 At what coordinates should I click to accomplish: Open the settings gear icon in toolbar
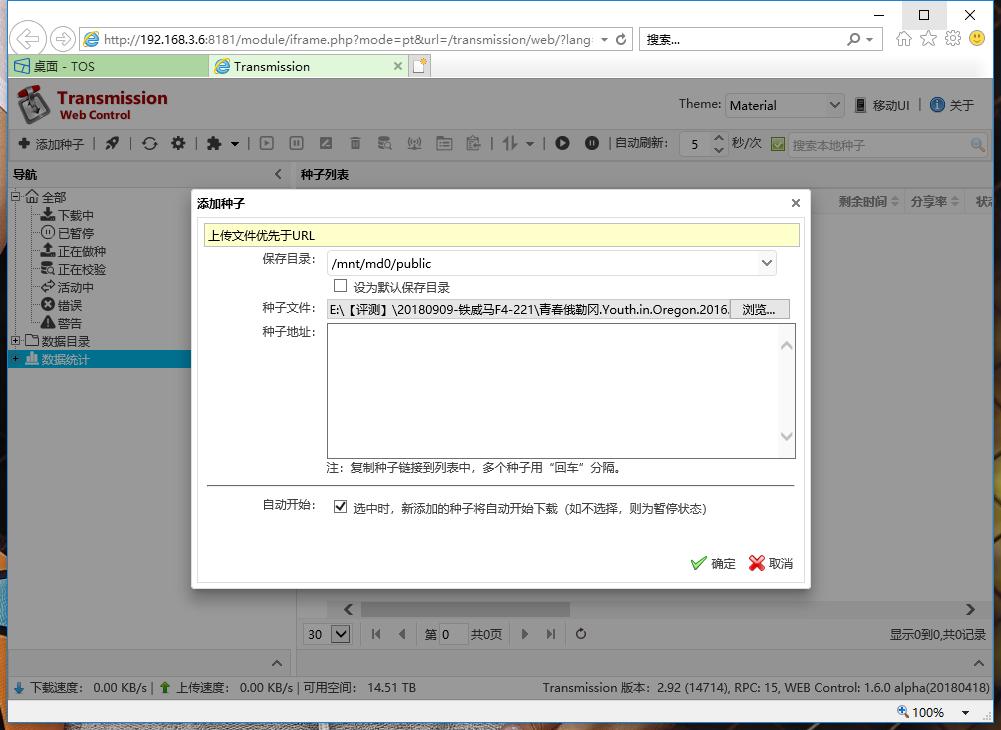click(x=178, y=143)
